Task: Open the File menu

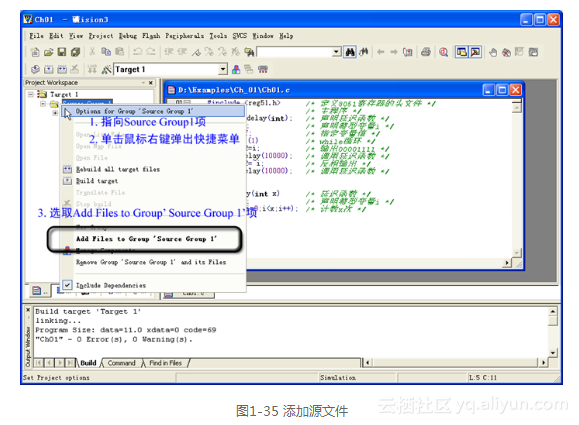Action: pos(36,36)
